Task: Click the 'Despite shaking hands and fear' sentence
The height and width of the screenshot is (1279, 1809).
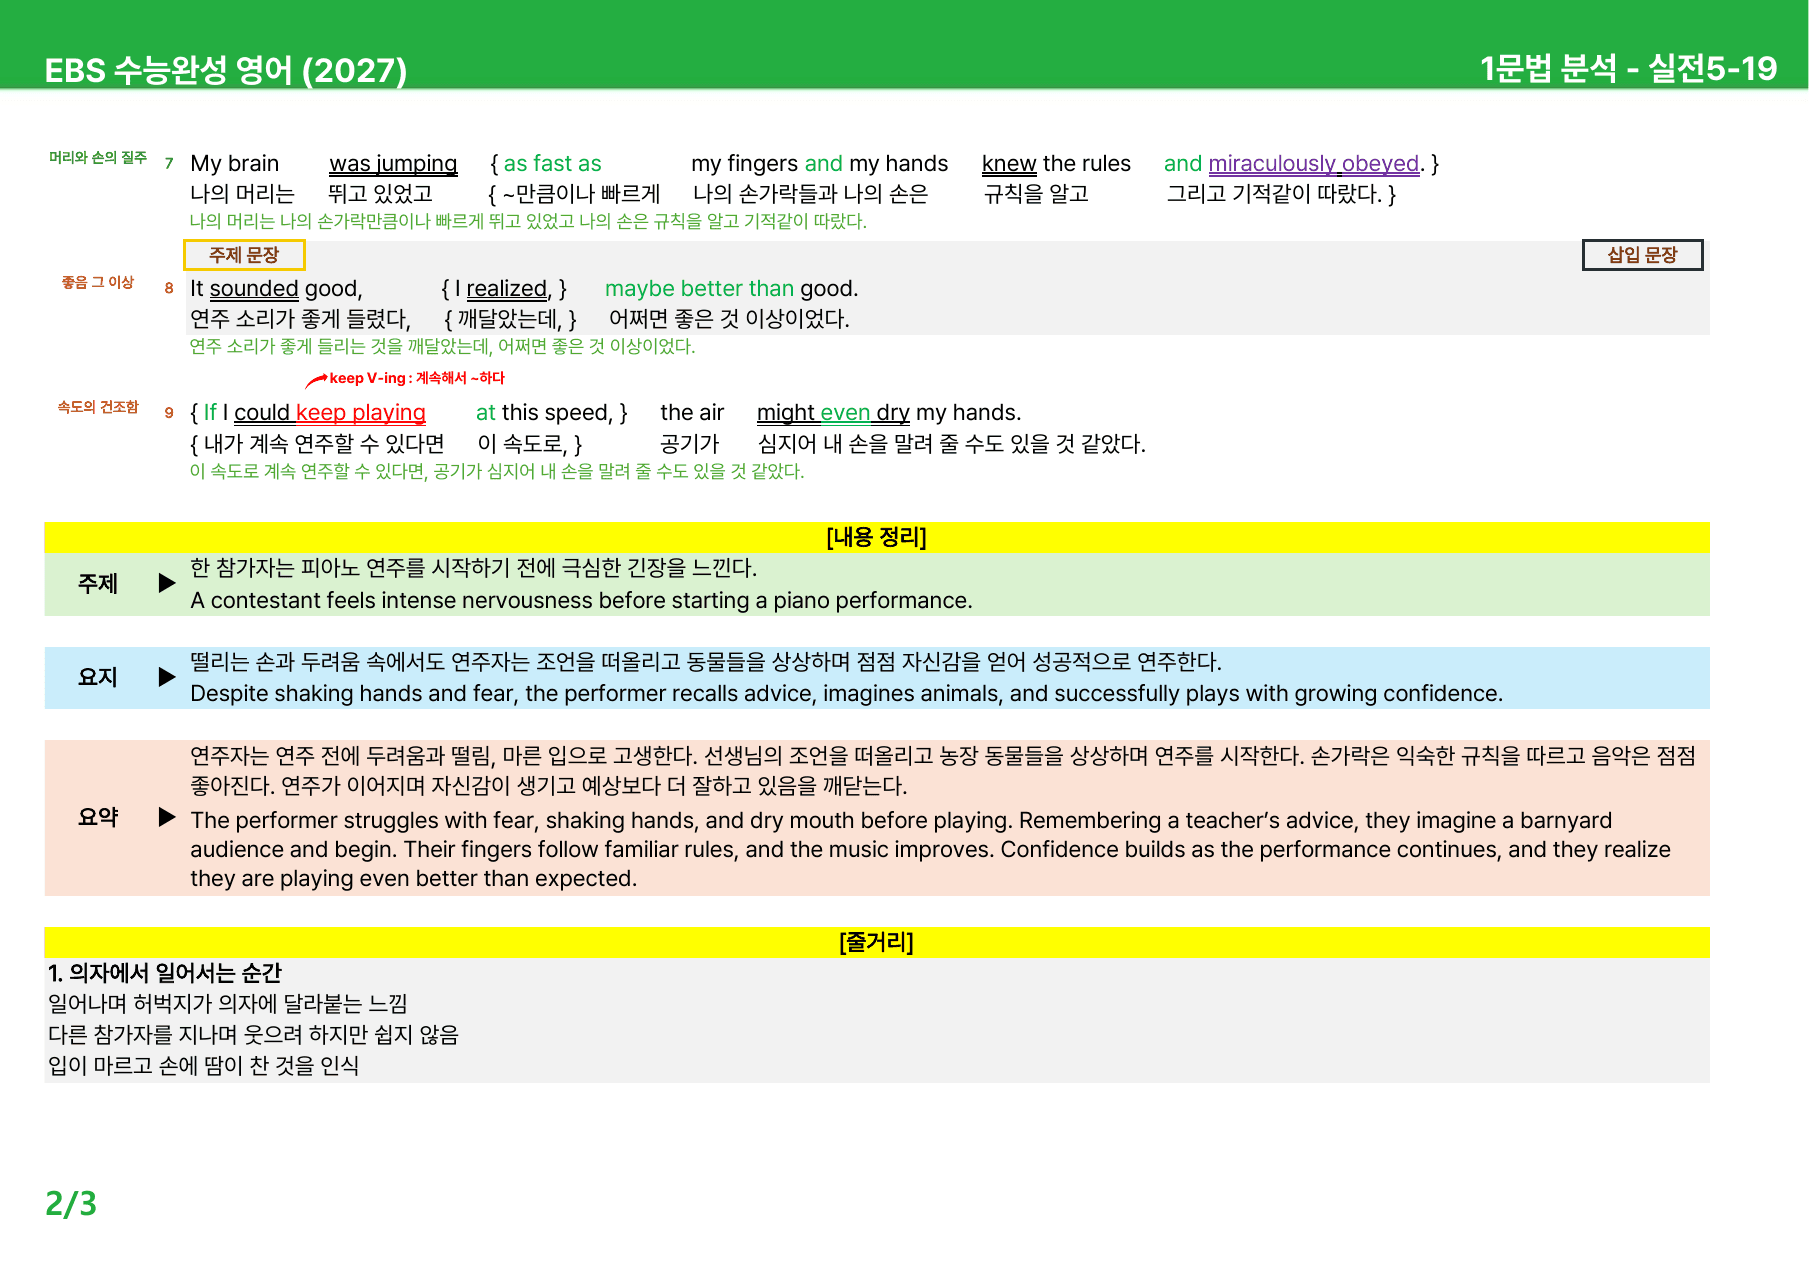Action: pyautogui.click(x=846, y=694)
